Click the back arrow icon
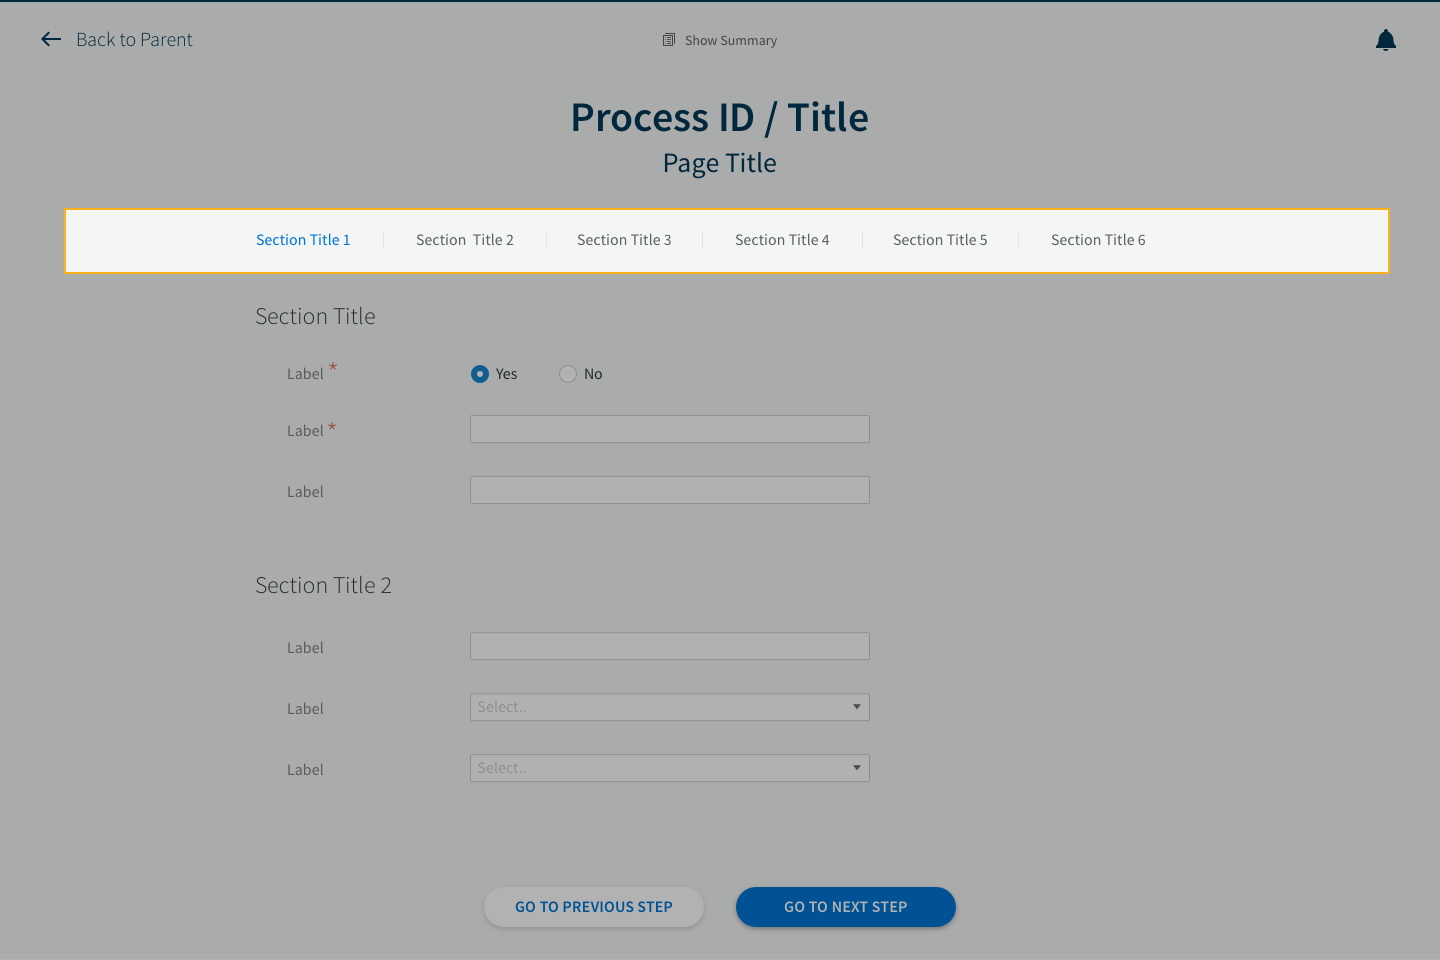 51,39
